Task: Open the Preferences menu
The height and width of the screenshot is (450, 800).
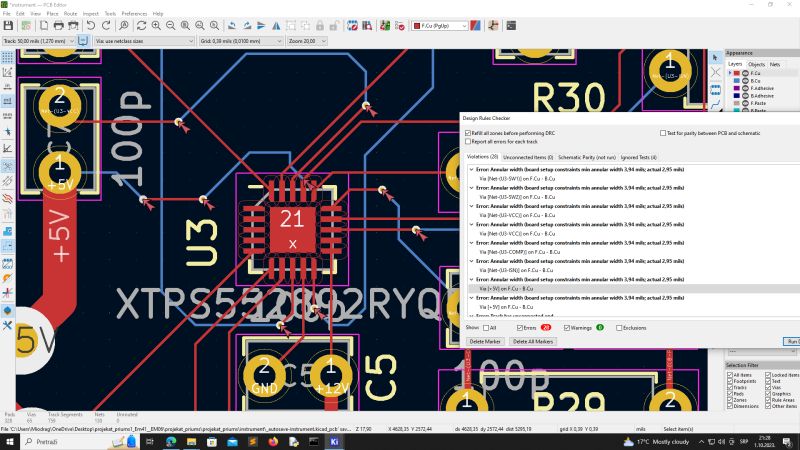Action: 134,14
